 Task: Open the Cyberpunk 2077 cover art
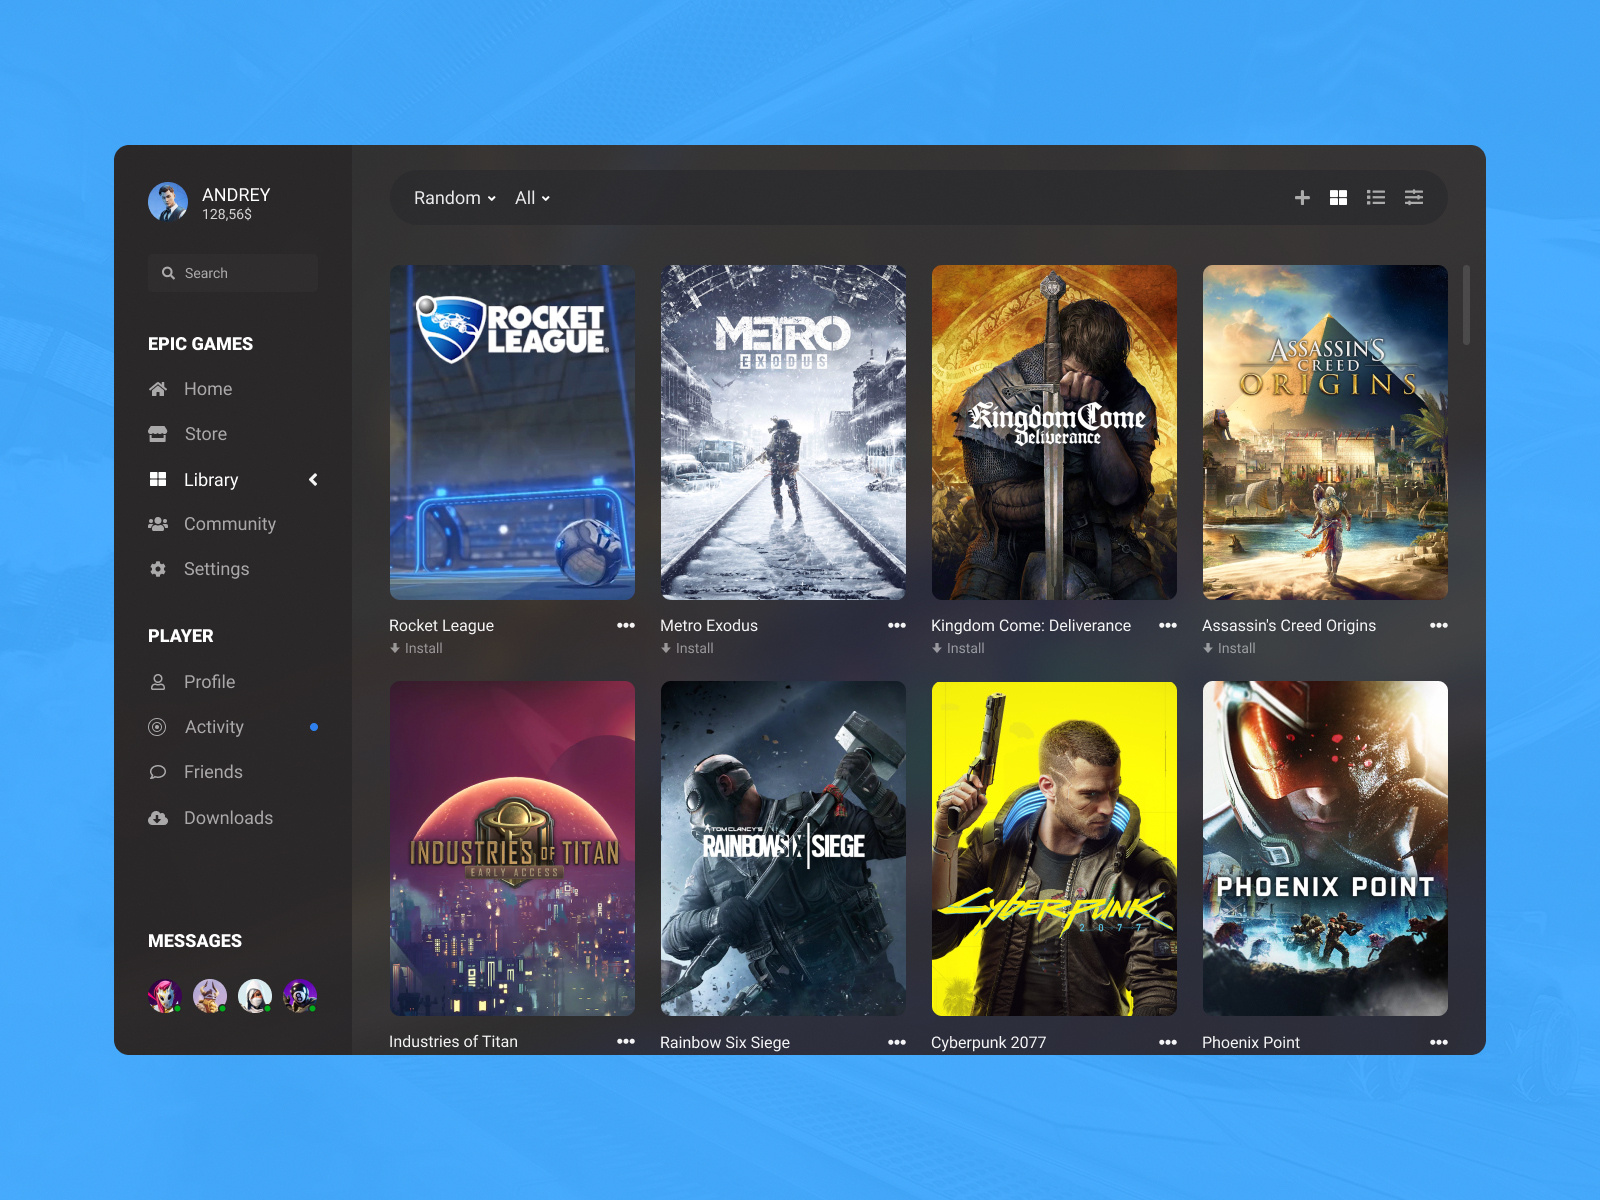(1054, 849)
